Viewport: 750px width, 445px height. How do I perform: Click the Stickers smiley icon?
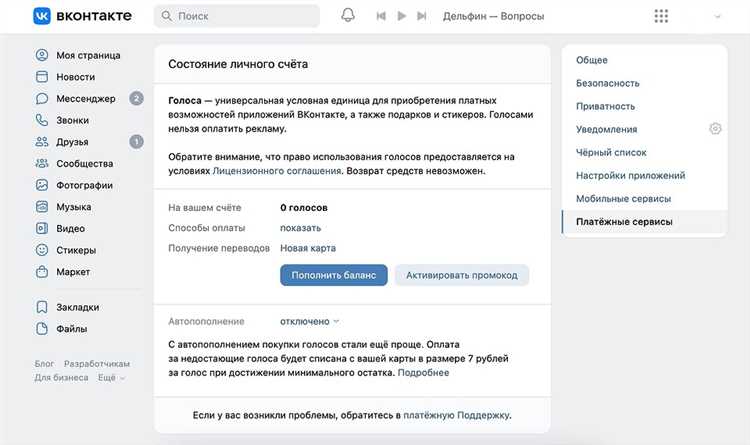point(42,250)
